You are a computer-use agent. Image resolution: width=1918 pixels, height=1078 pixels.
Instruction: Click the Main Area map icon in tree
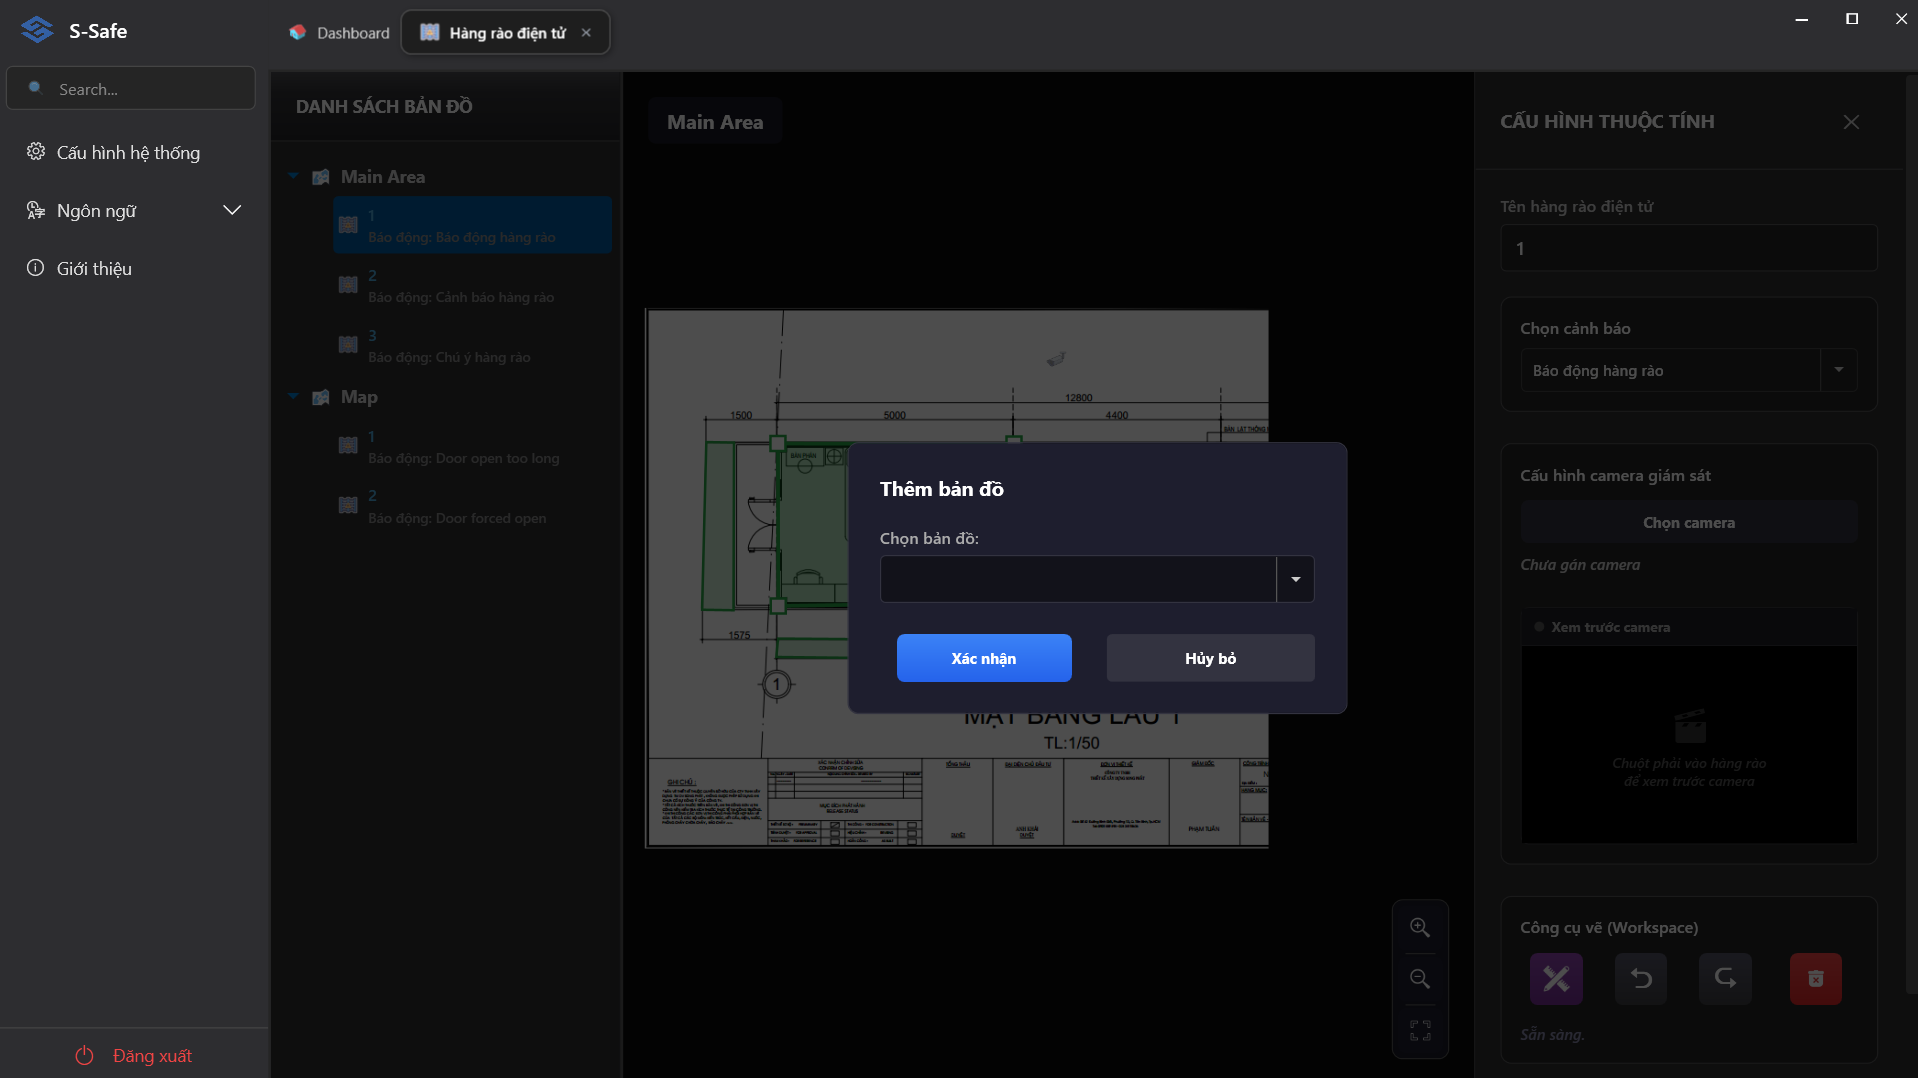321,177
